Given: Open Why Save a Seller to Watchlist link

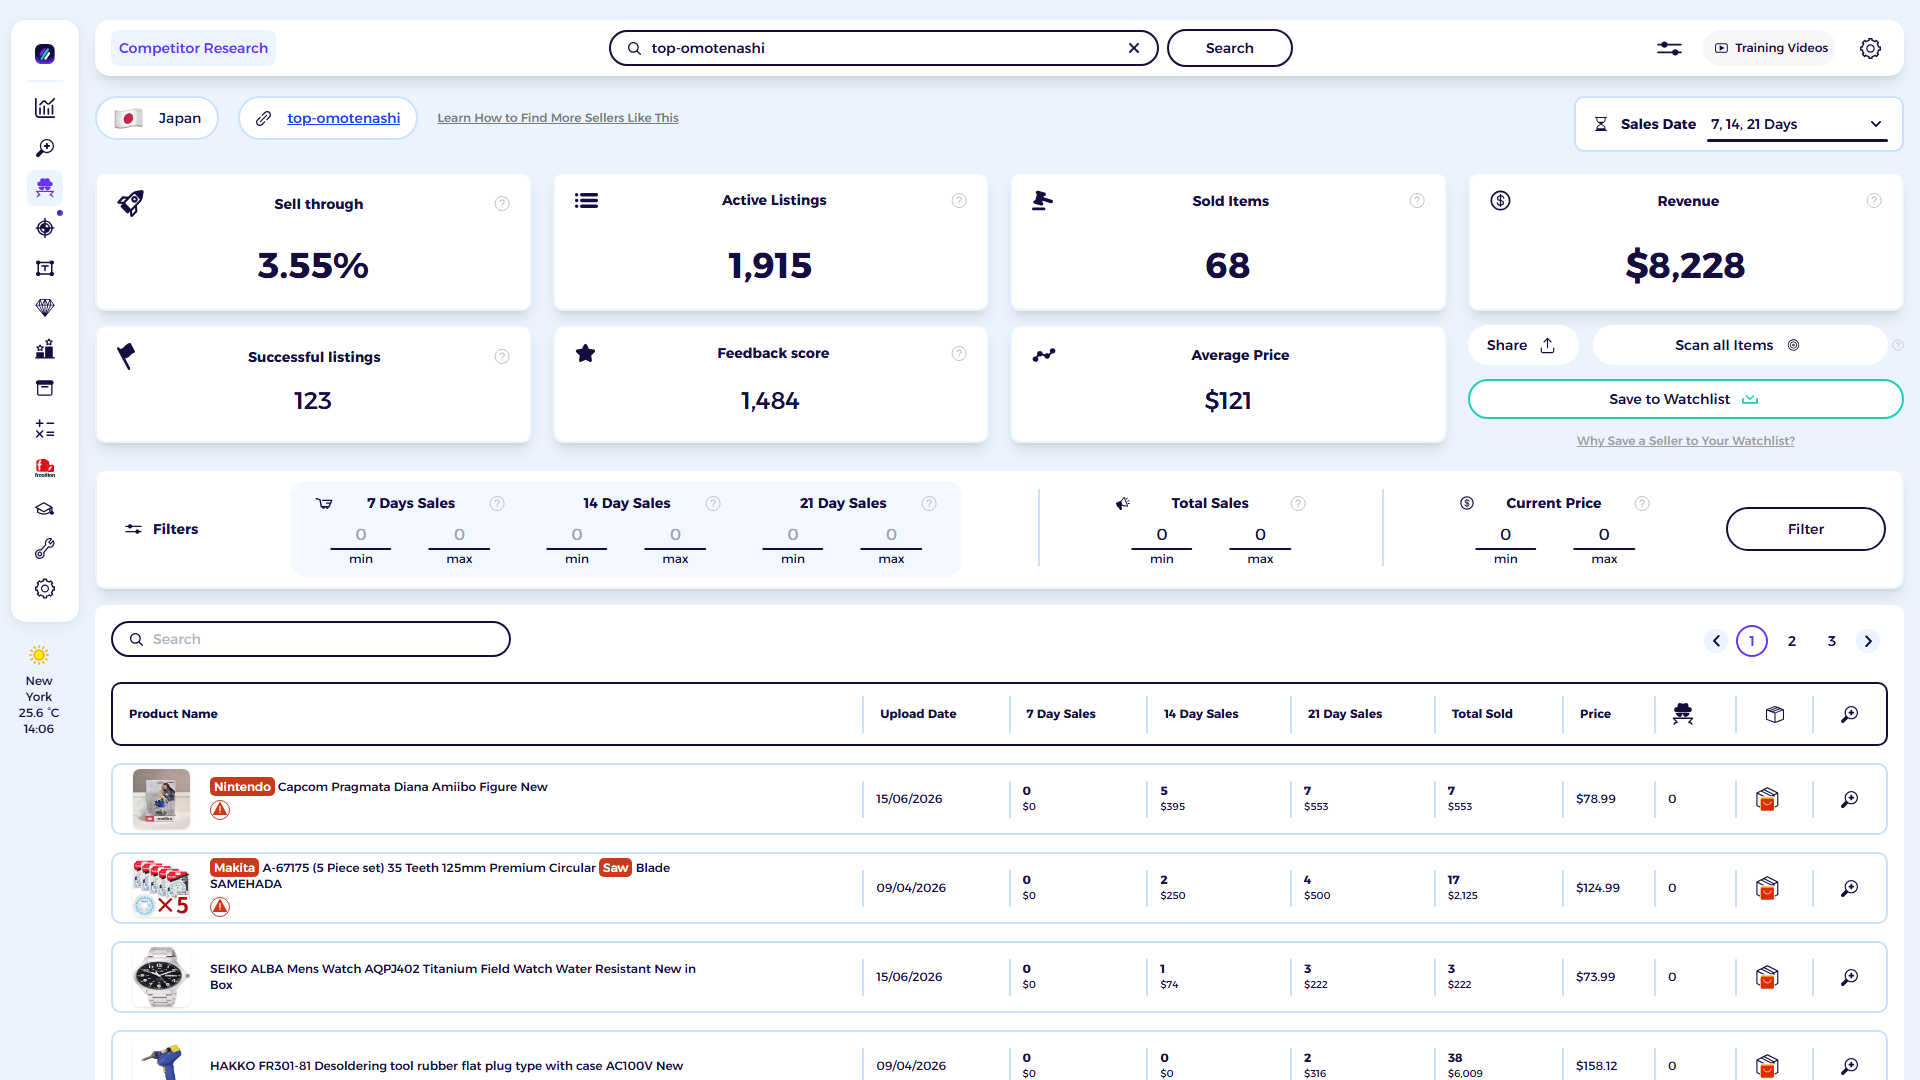Looking at the screenshot, I should [1686, 441].
